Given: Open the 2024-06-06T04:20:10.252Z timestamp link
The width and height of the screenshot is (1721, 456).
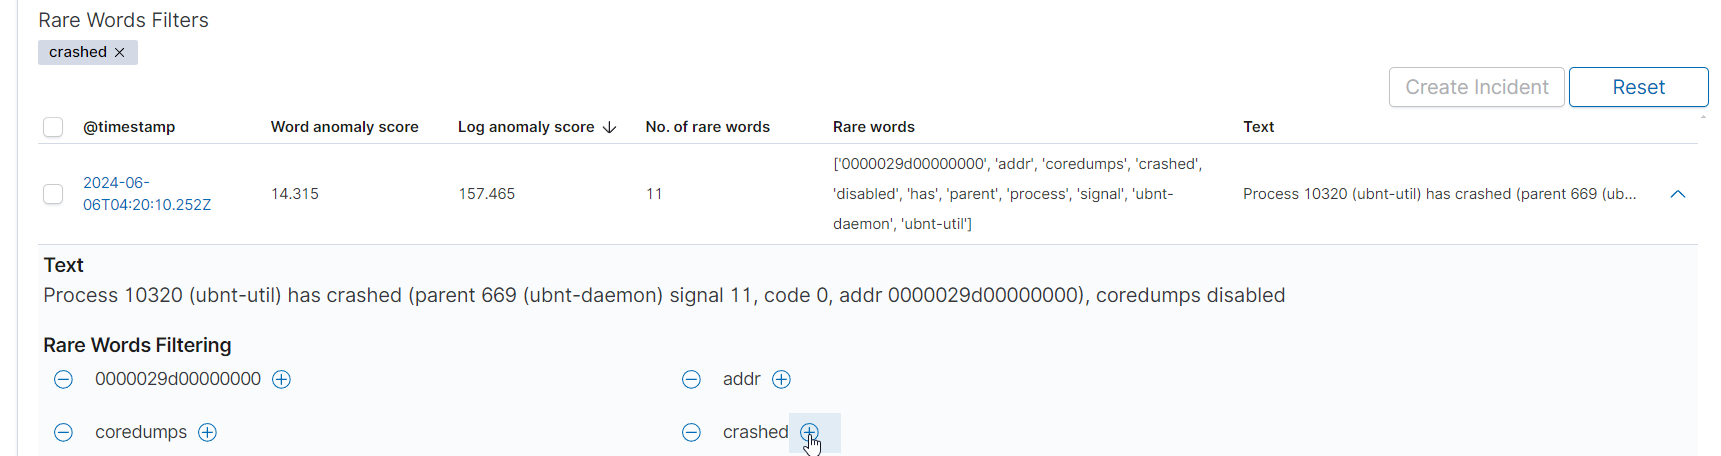Looking at the screenshot, I should point(146,194).
